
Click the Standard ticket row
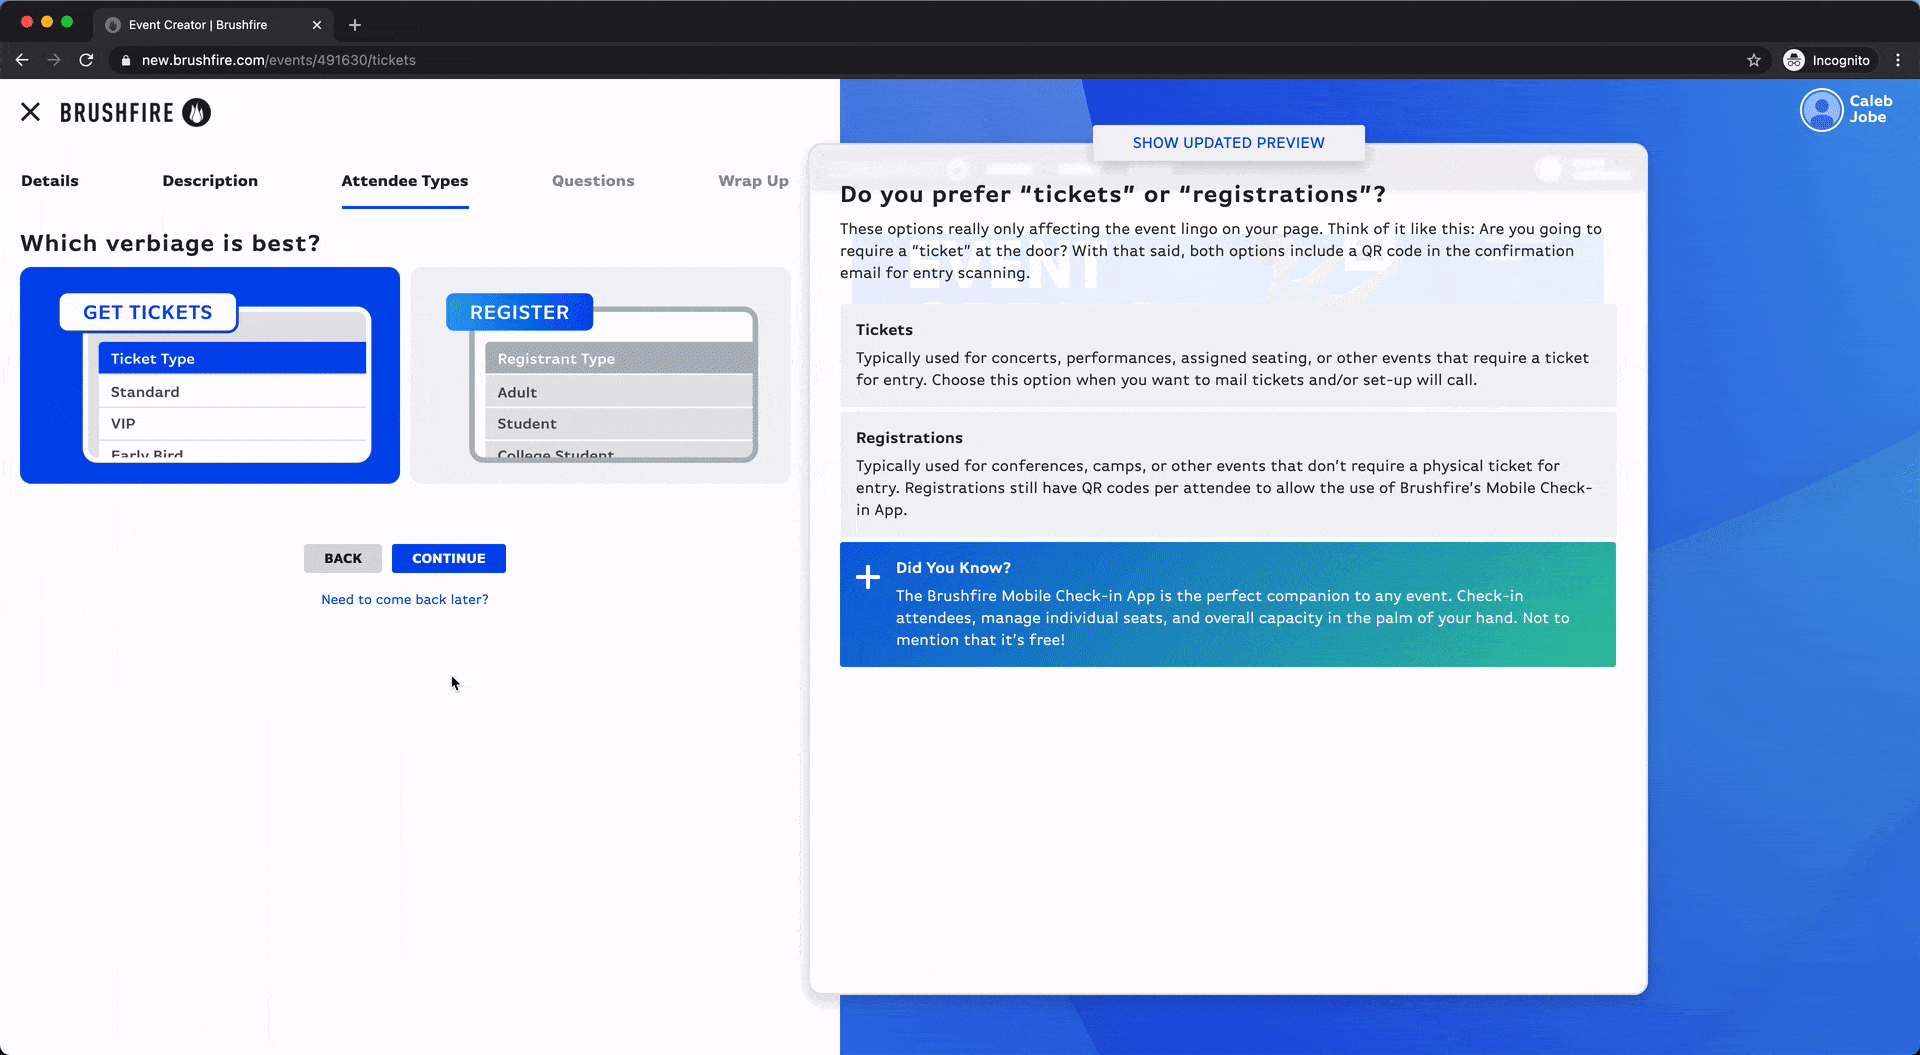(232, 391)
